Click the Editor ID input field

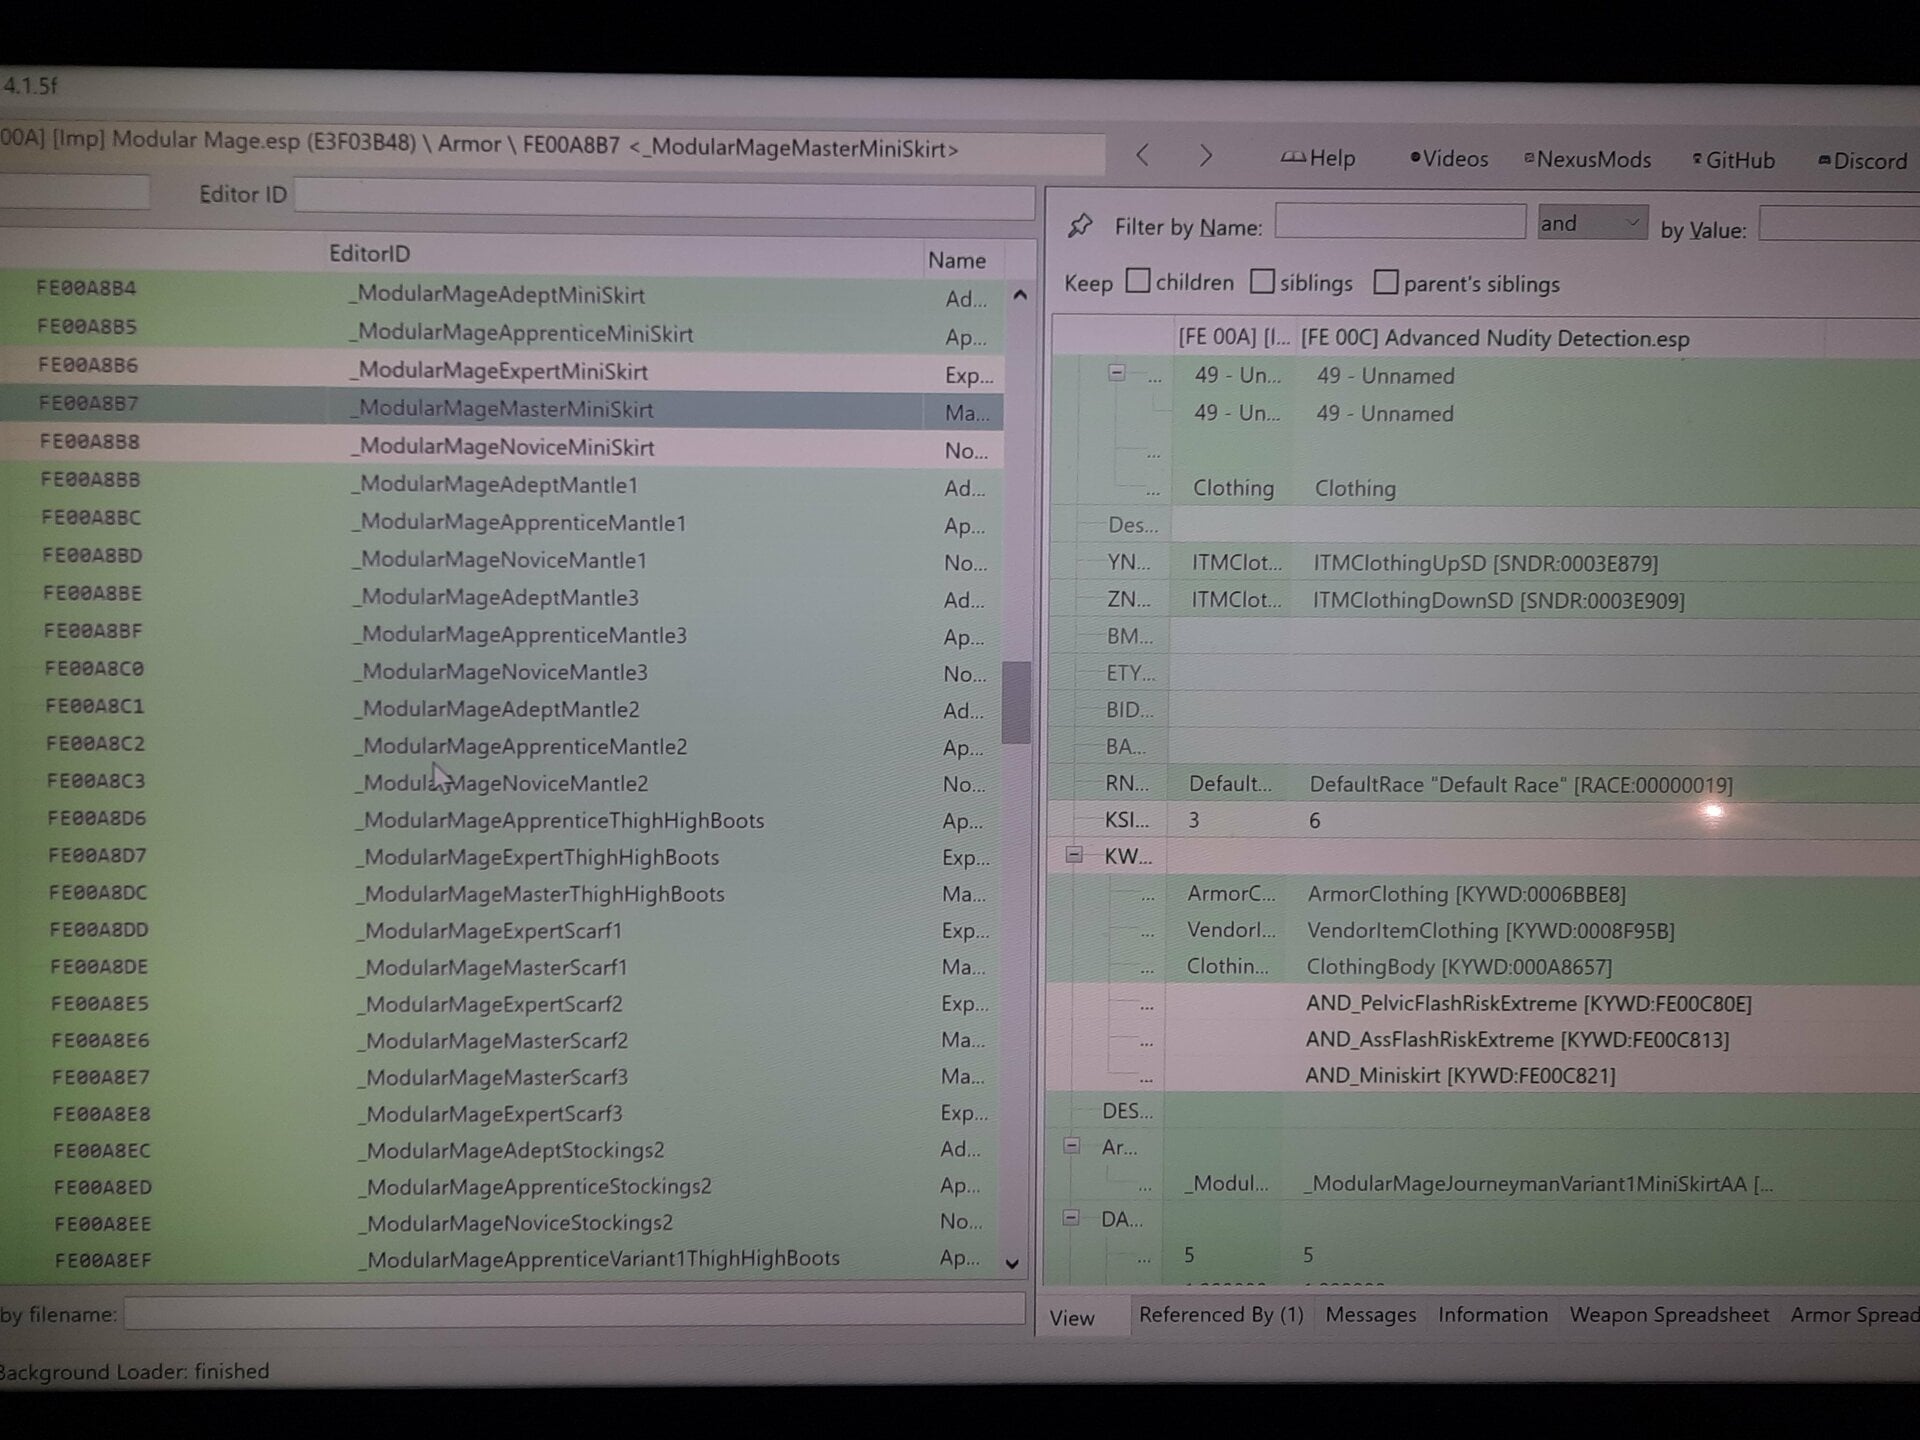(664, 198)
